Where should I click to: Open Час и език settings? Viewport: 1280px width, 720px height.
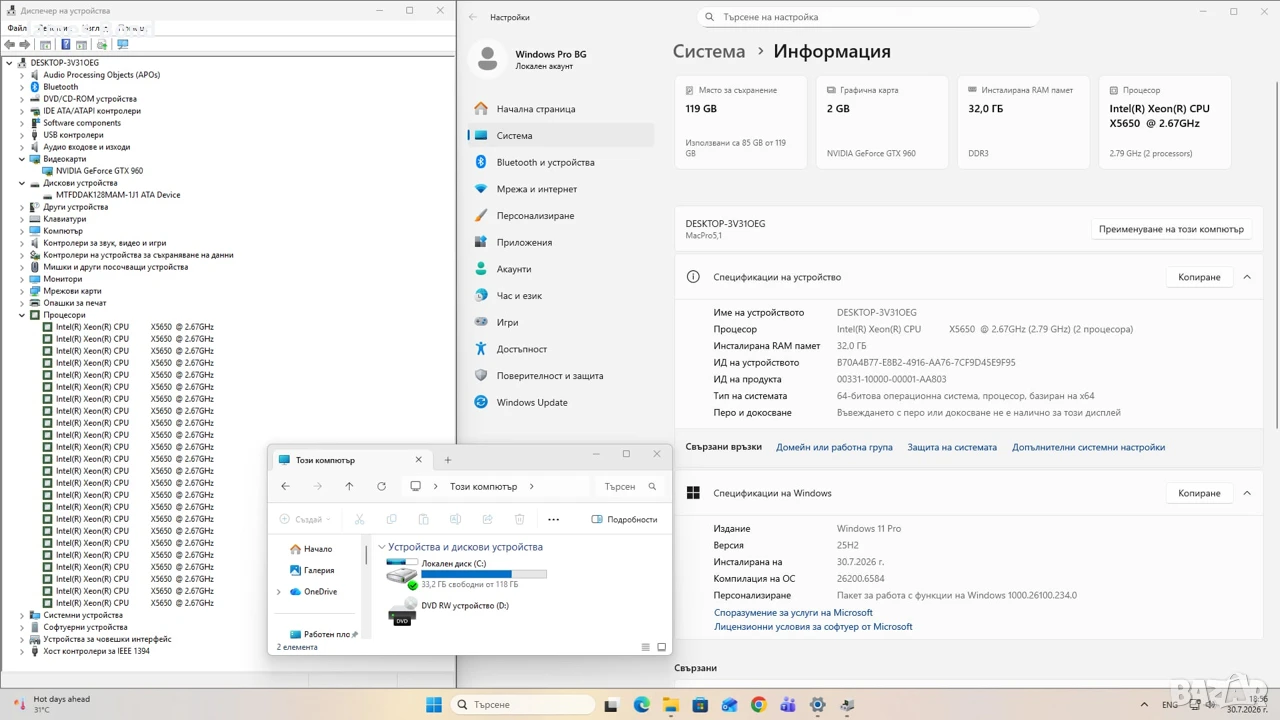561,296
